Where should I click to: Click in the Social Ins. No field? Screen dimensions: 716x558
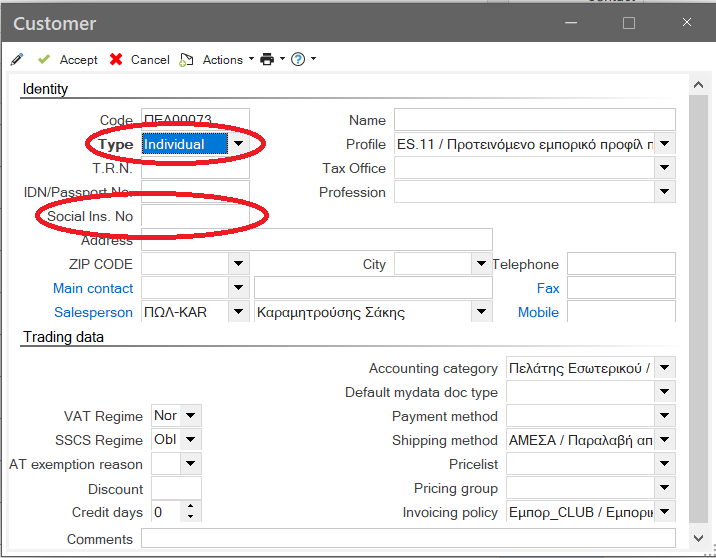pos(195,216)
